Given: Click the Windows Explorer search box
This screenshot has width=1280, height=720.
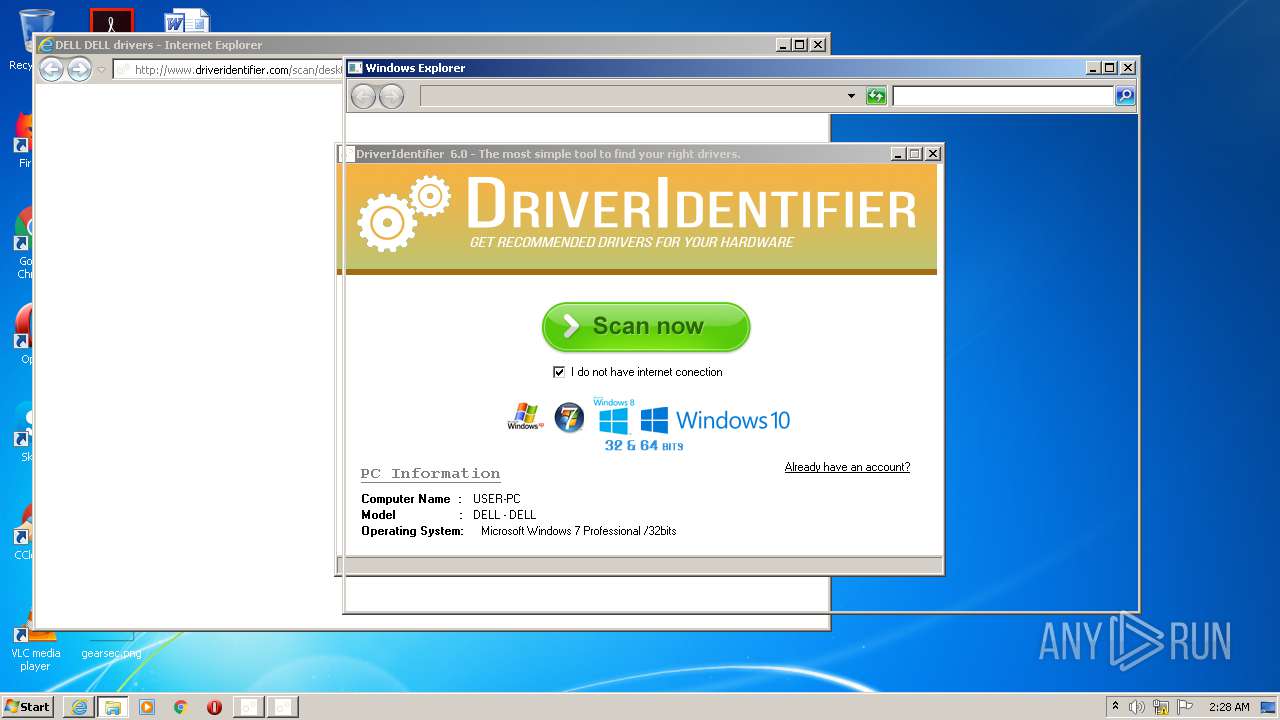Looking at the screenshot, I should tap(1003, 96).
